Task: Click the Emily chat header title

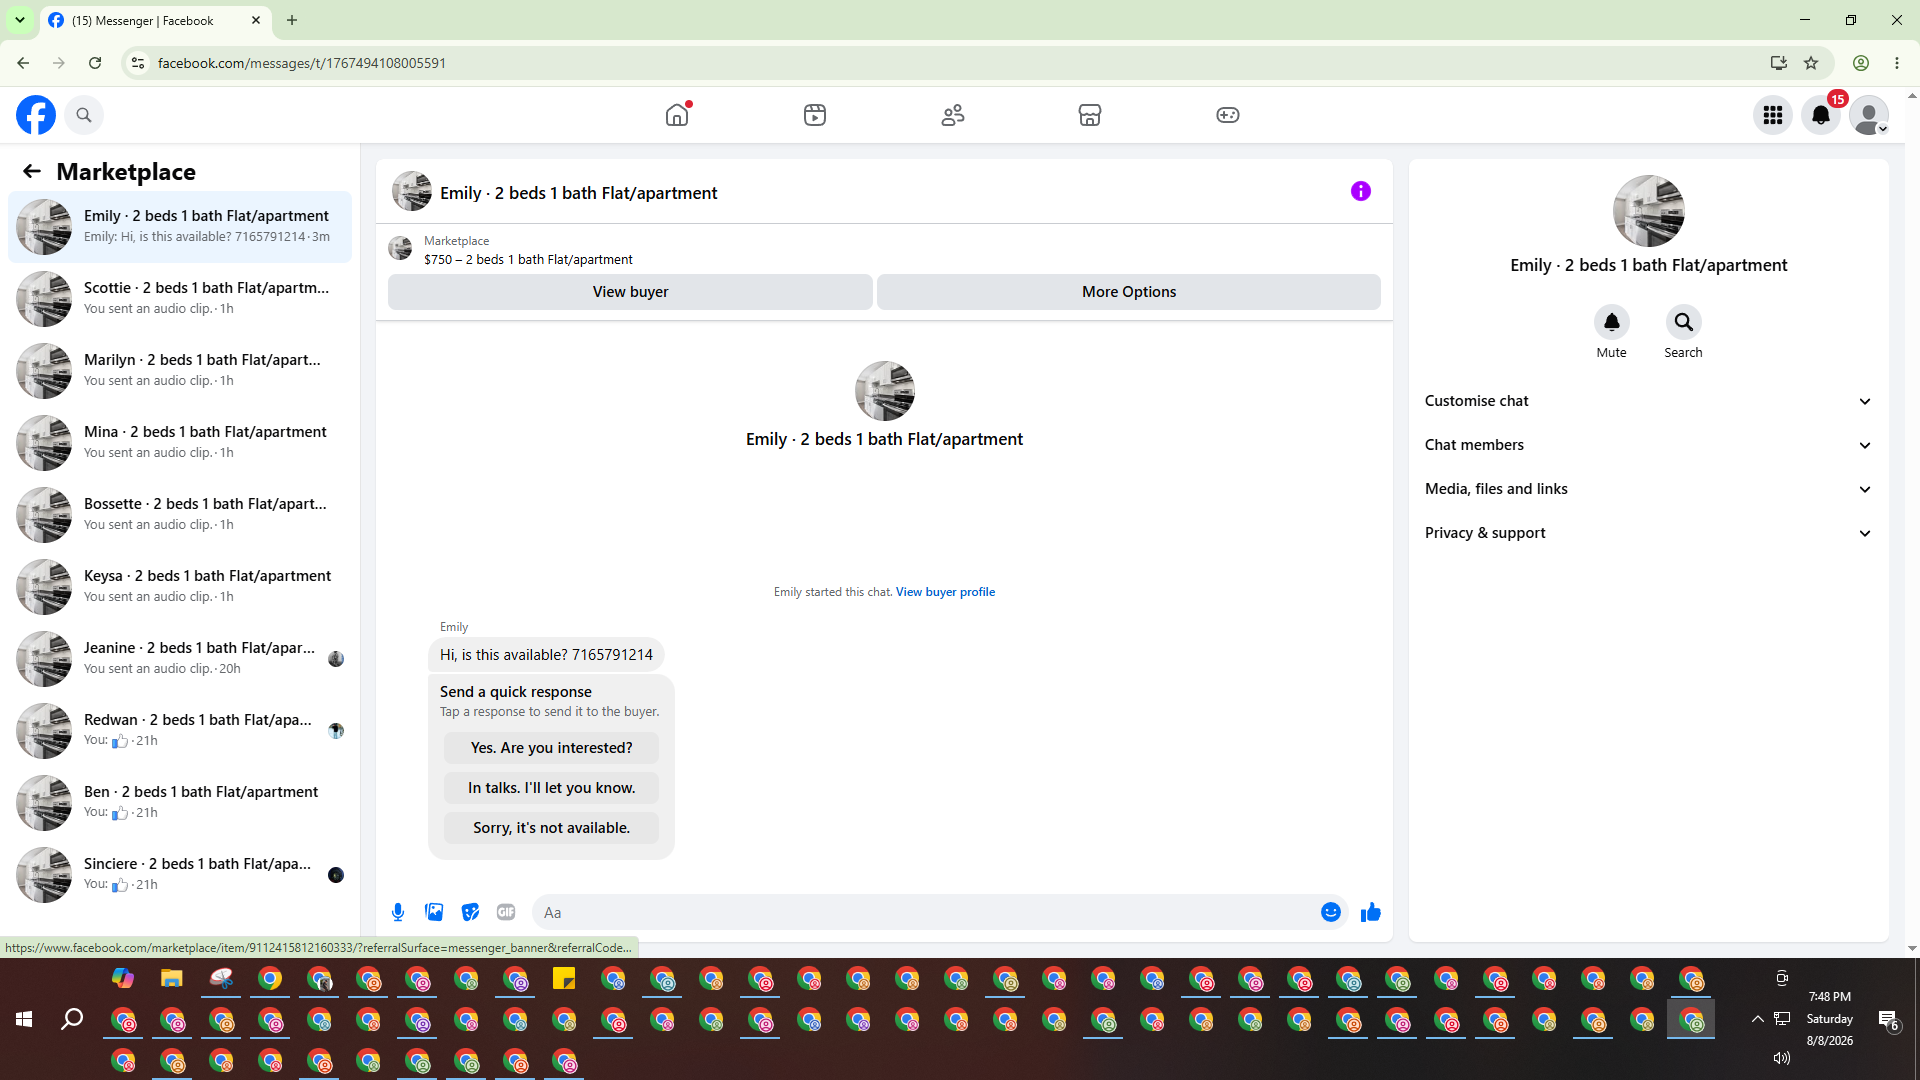Action: click(579, 193)
